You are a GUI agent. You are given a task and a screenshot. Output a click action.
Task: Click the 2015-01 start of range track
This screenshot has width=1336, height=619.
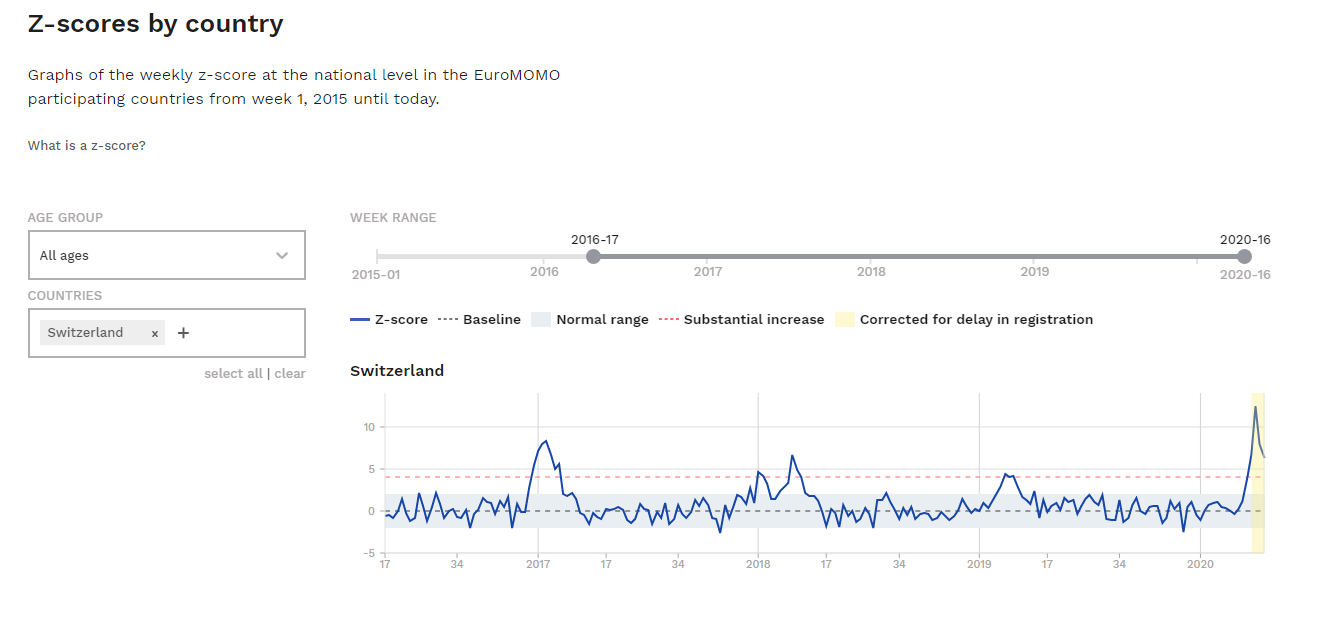(x=377, y=257)
